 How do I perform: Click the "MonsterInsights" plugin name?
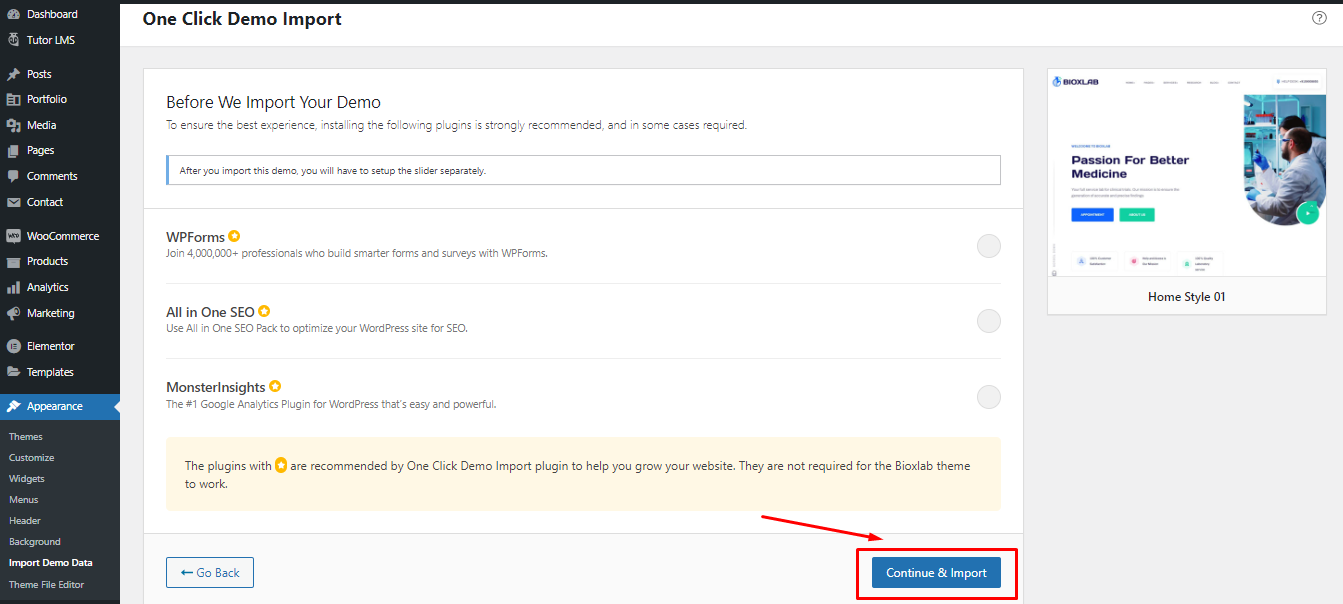(x=216, y=387)
